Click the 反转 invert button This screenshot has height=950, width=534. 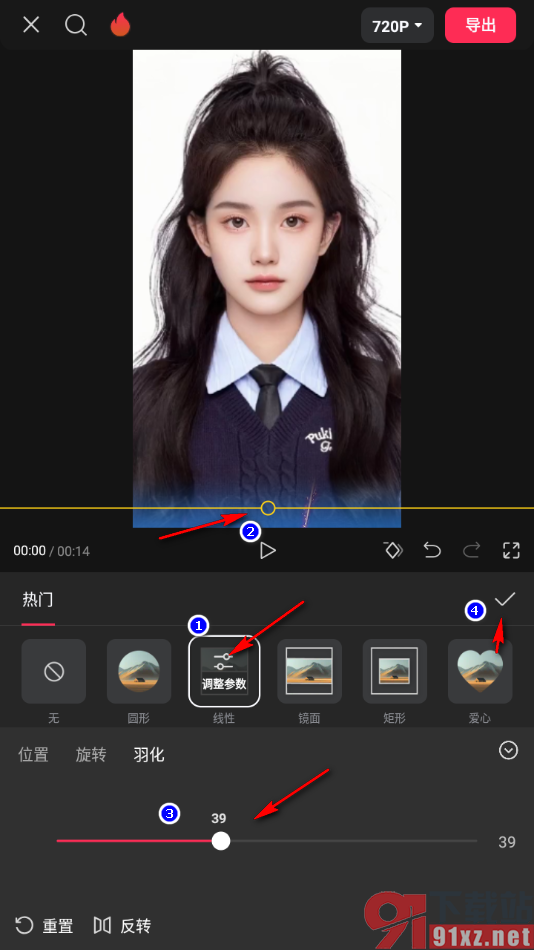coord(122,926)
